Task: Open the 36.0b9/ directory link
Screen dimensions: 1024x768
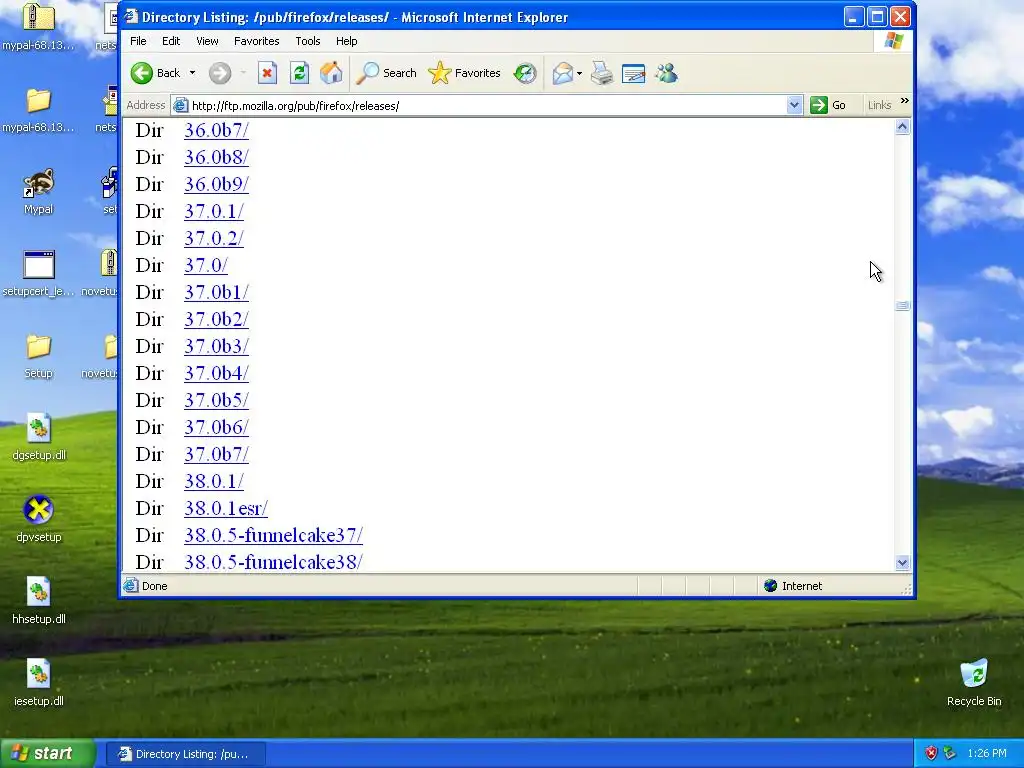Action: coord(216,184)
